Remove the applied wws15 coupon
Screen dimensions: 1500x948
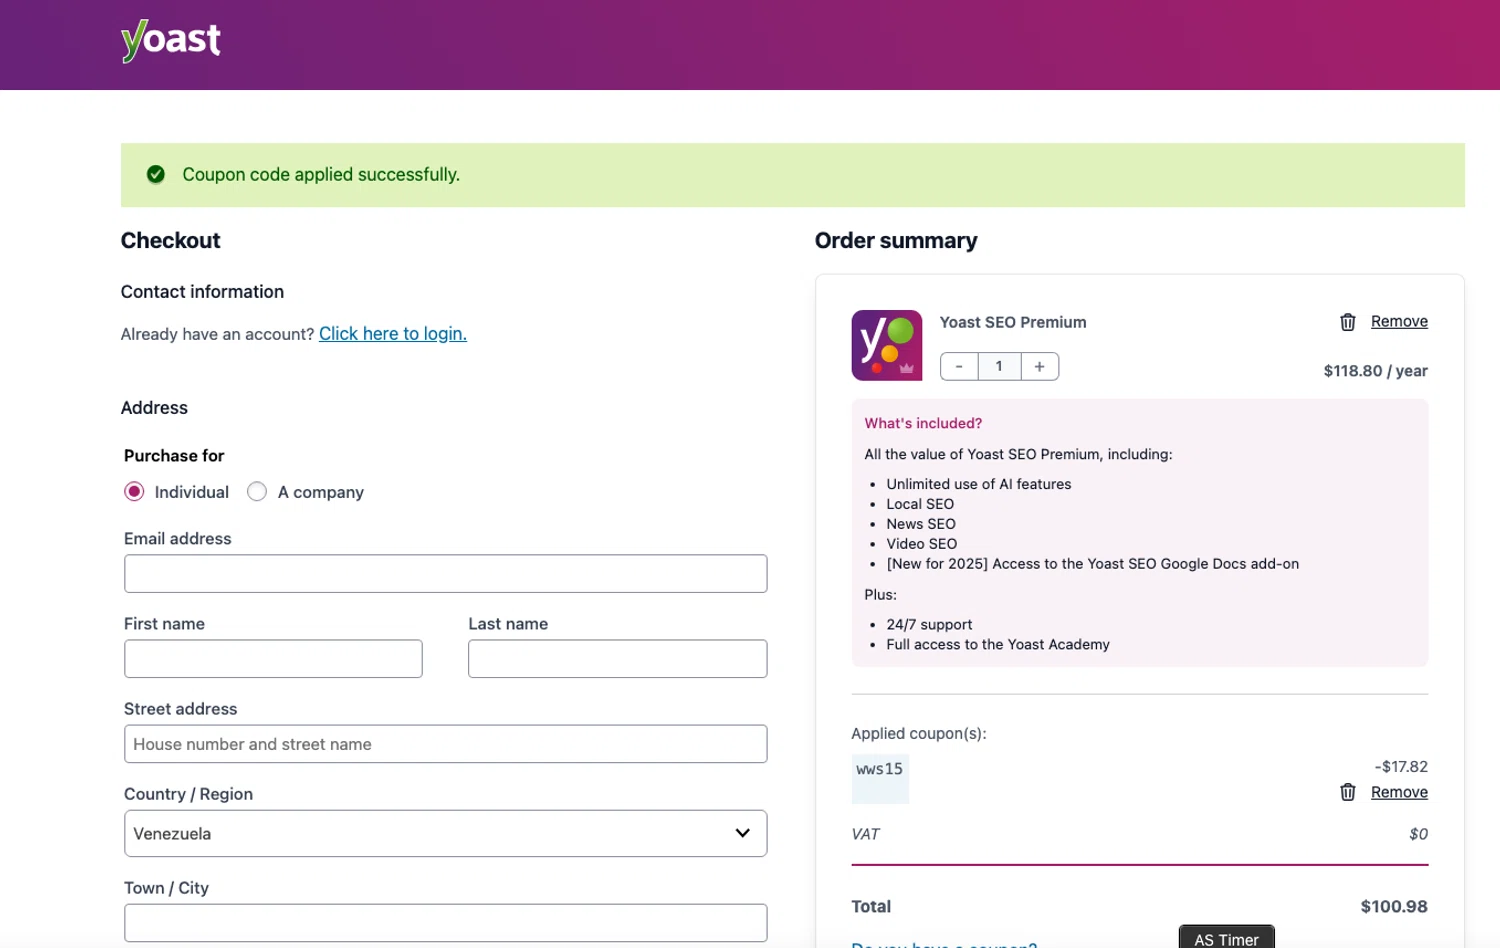pyautogui.click(x=1399, y=792)
